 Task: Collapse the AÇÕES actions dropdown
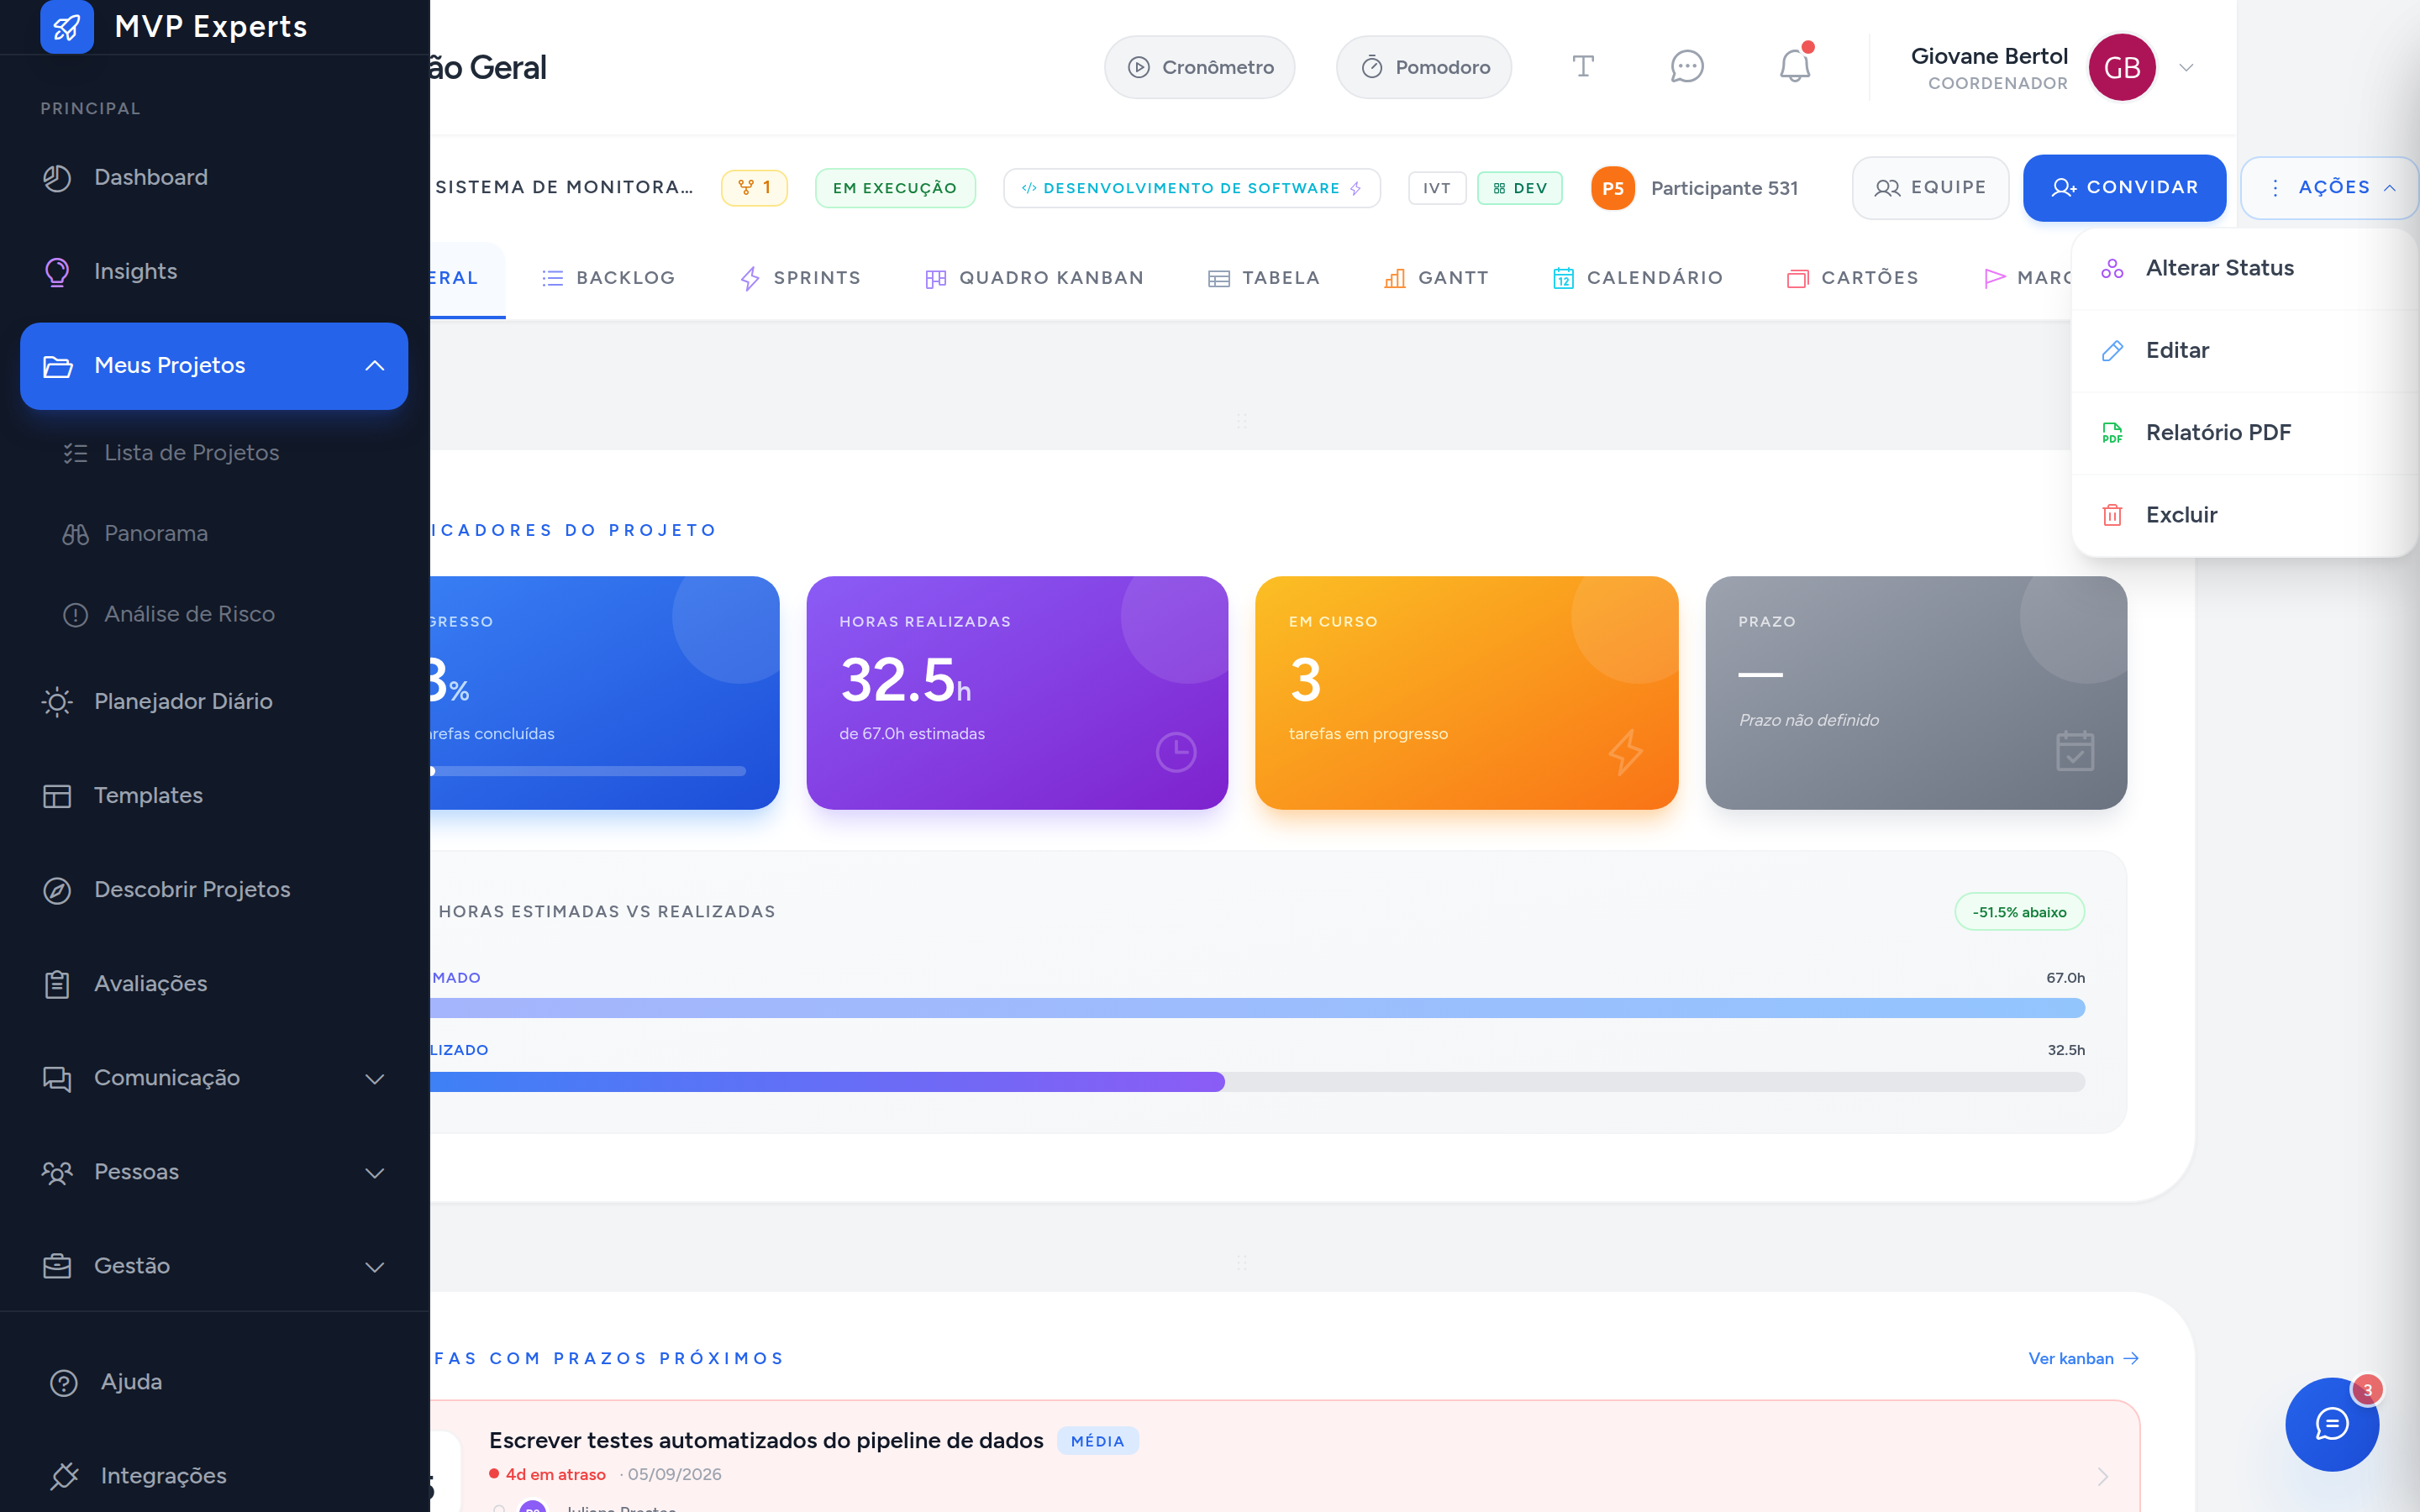tap(2329, 188)
